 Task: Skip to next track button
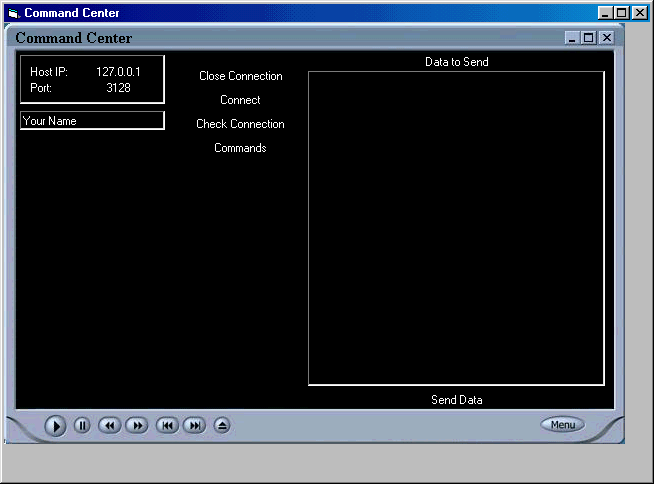pyautogui.click(x=194, y=425)
